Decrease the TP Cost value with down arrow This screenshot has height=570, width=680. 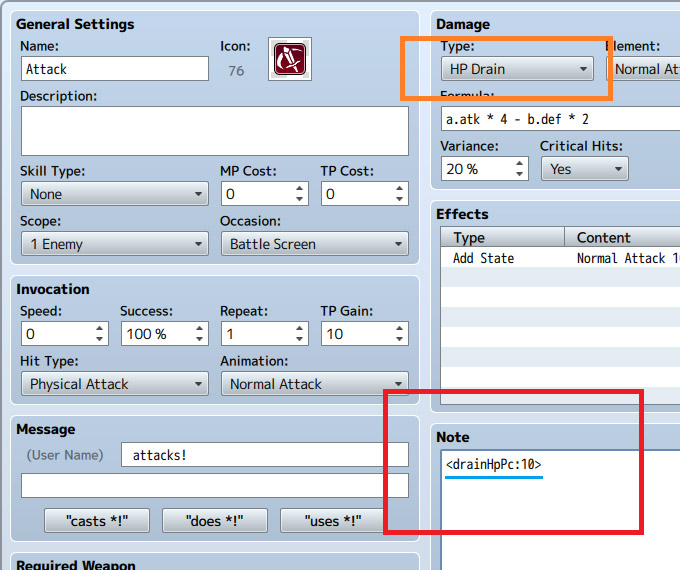click(399, 199)
